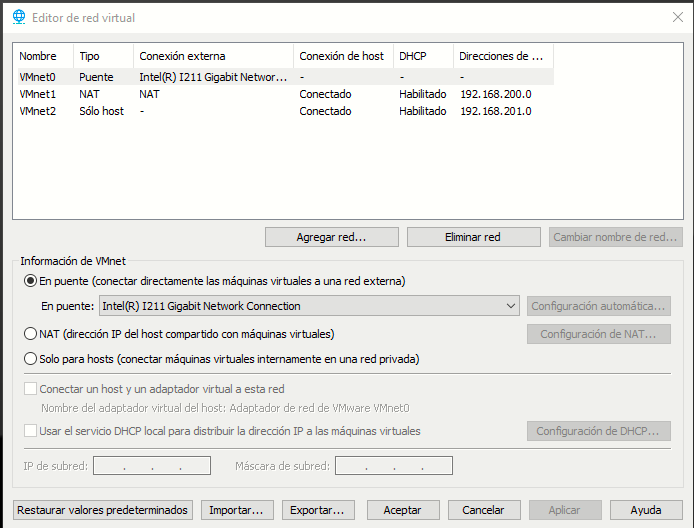Close the Editor de red virtual window
The width and height of the screenshot is (694, 528).
pyautogui.click(x=678, y=17)
